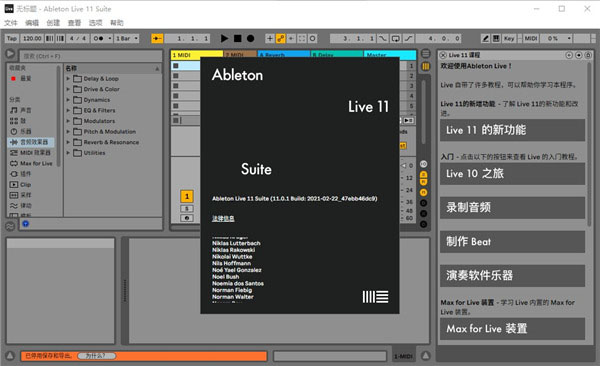
Task: Select the 声音 music note category
Action: (x=21, y=110)
